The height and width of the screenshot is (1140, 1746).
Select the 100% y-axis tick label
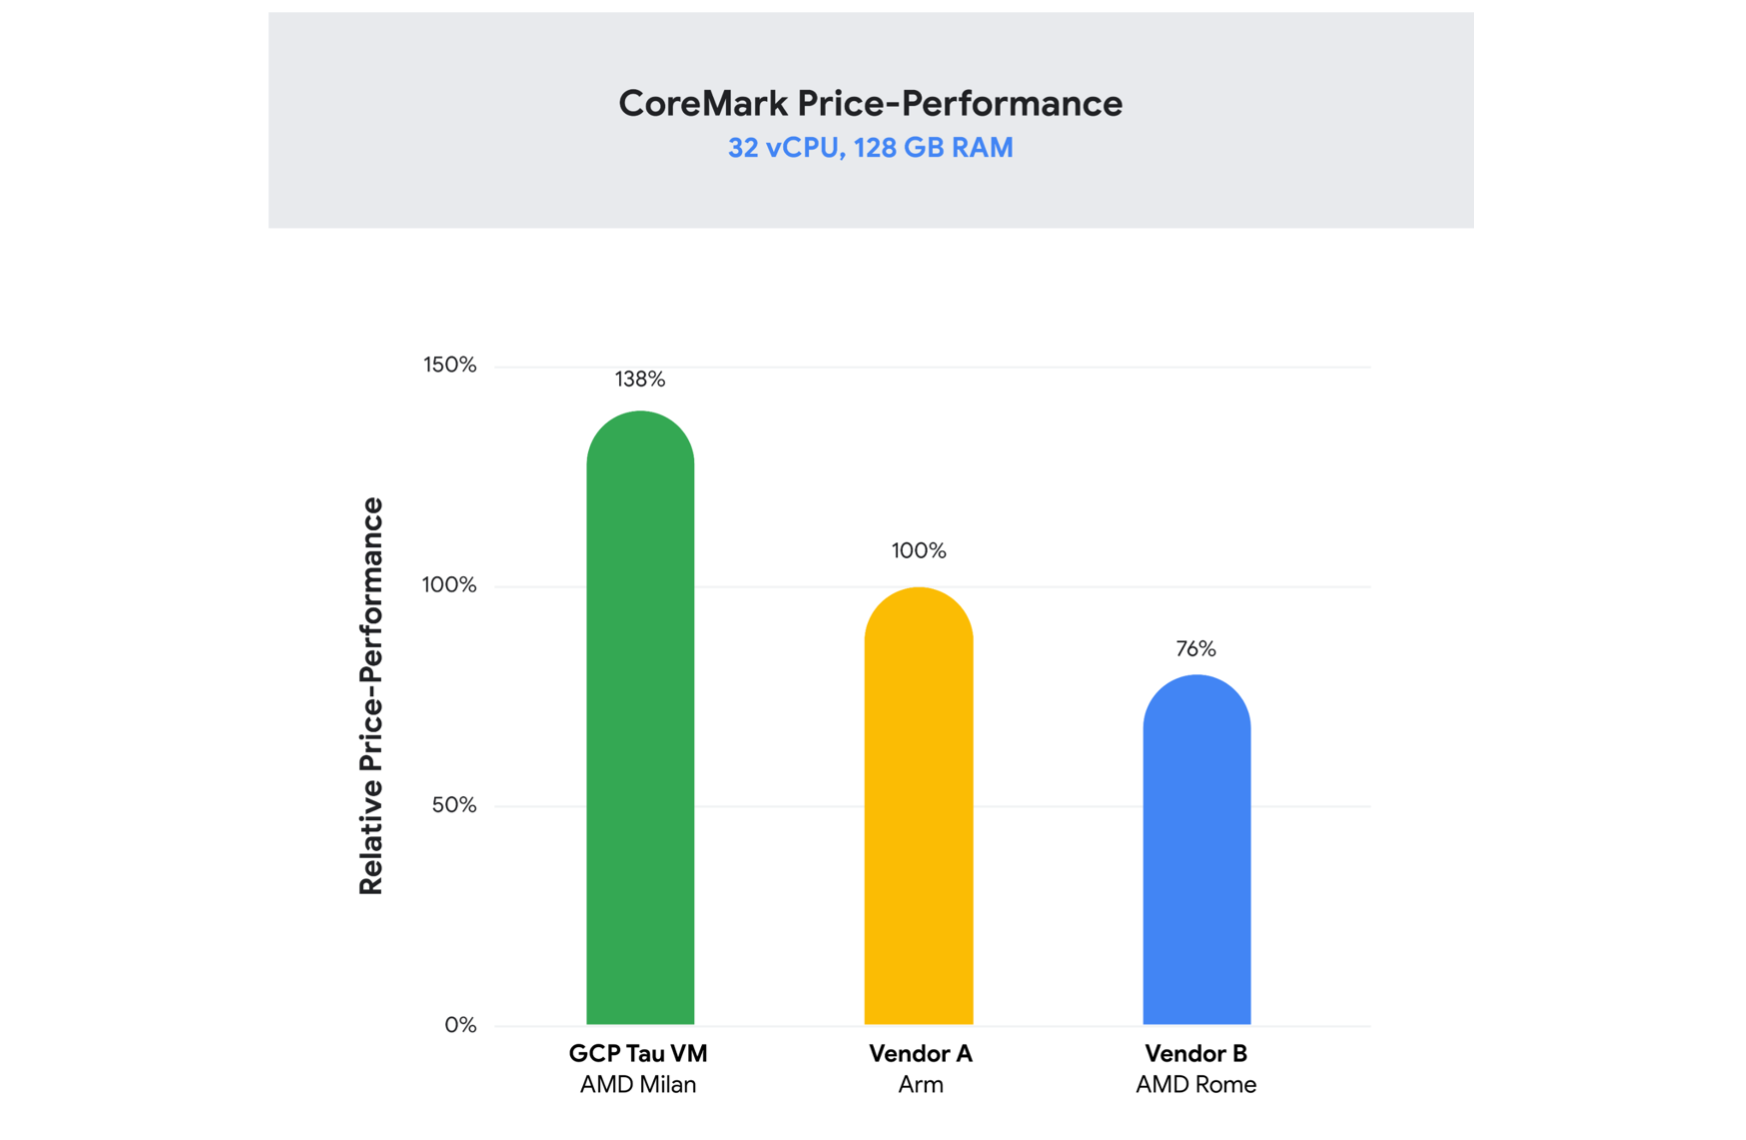click(449, 585)
